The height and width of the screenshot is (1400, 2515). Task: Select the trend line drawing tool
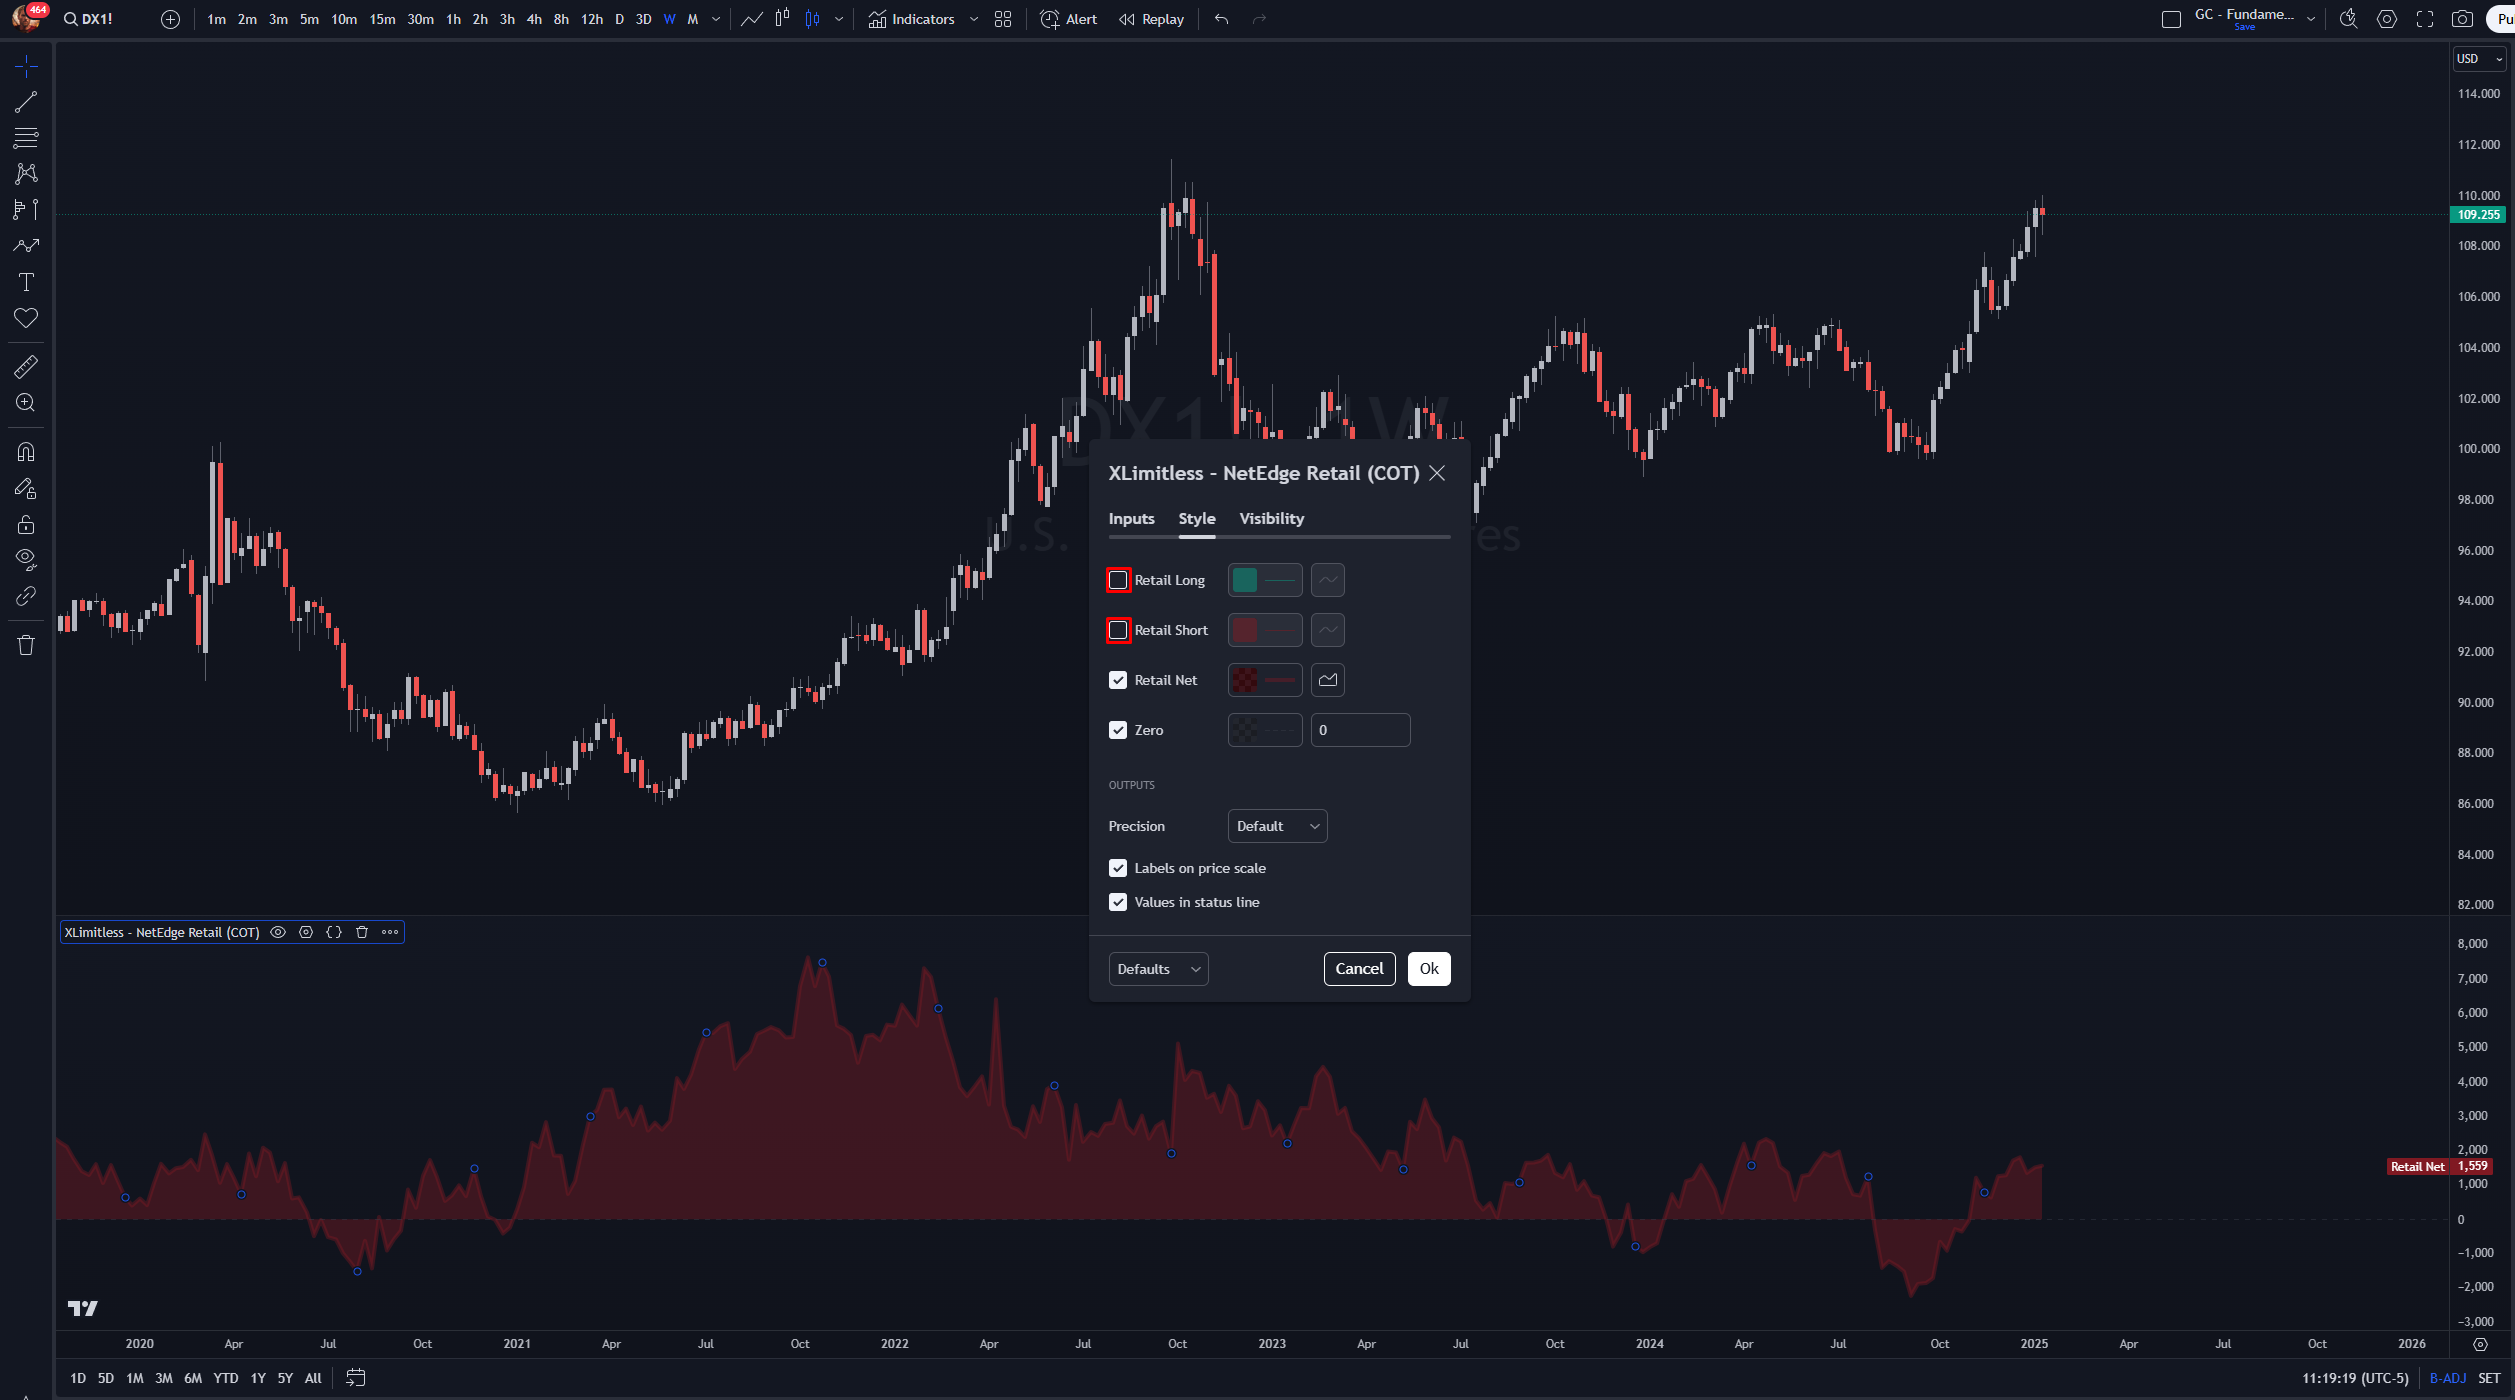point(26,102)
